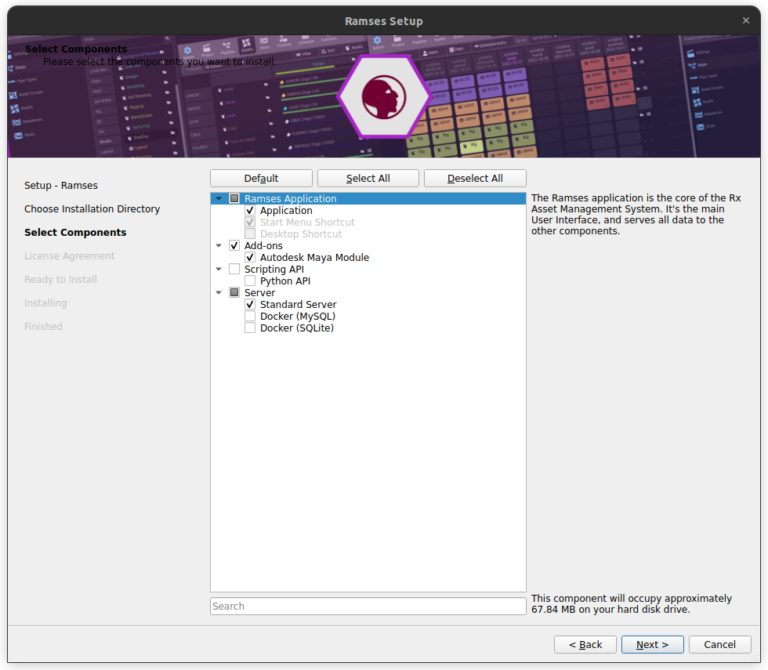The width and height of the screenshot is (768, 670).
Task: Check the Docker (MySQL) option
Action: click(x=250, y=317)
